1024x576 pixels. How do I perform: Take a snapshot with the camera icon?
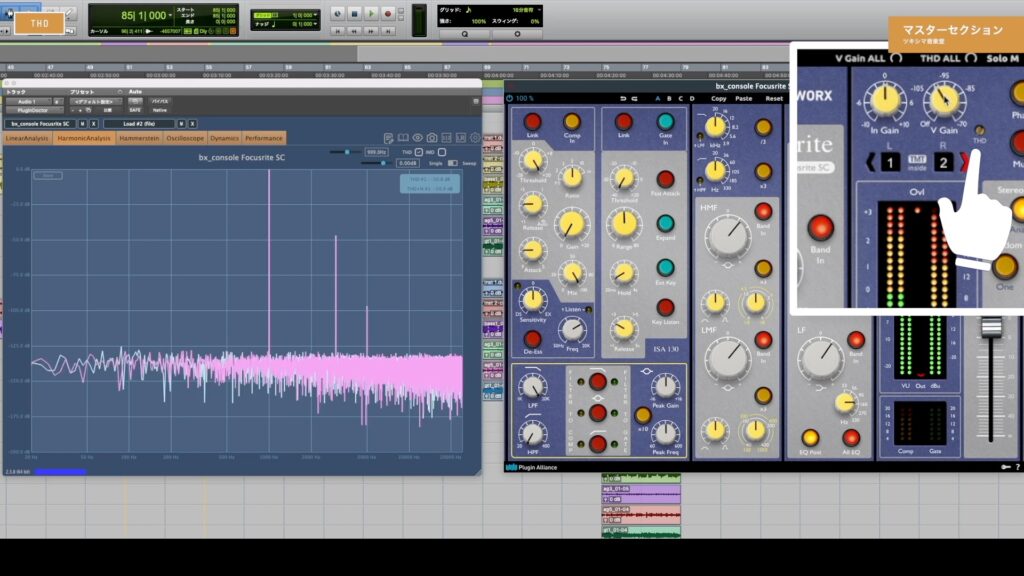(432, 138)
